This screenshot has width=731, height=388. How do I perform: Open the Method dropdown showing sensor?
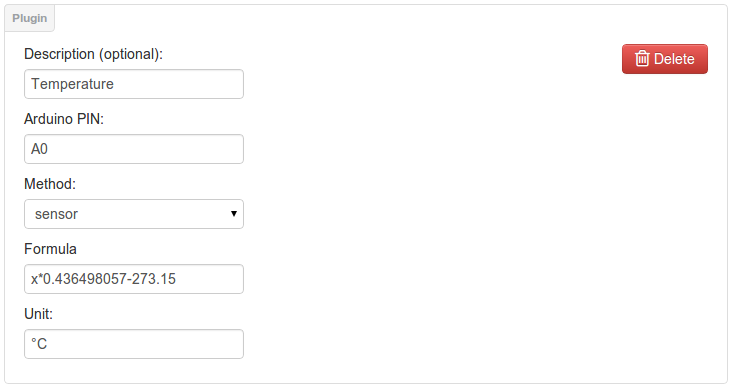[134, 214]
